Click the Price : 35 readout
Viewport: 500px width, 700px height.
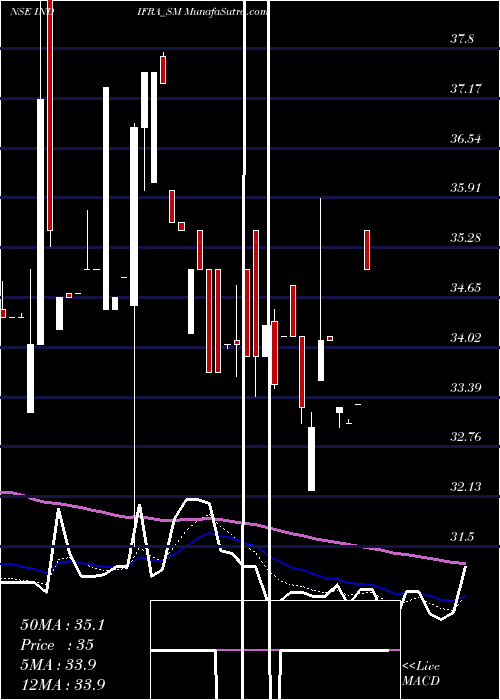point(57,645)
